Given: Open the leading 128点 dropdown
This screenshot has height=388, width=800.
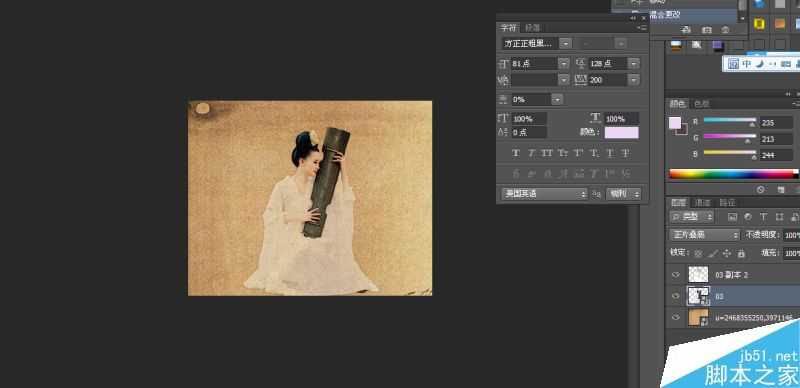Looking at the screenshot, I should pyautogui.click(x=634, y=64).
